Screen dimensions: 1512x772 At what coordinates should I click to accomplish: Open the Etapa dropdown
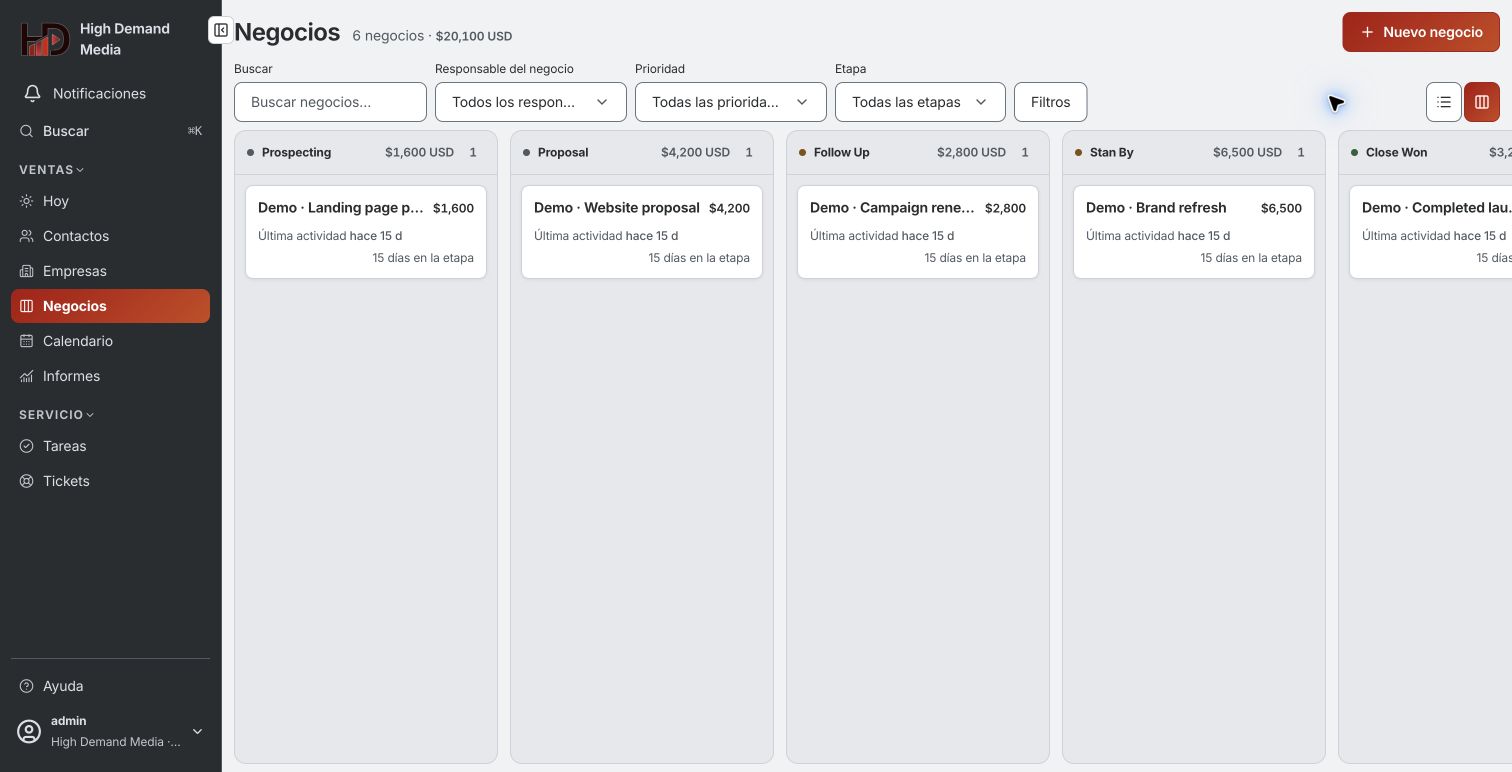click(x=920, y=102)
